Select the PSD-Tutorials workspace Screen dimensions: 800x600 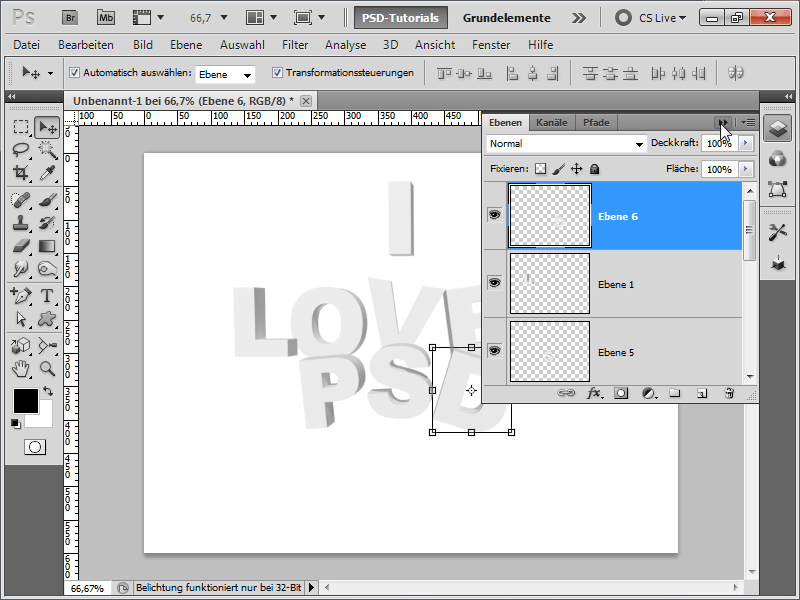pyautogui.click(x=401, y=18)
